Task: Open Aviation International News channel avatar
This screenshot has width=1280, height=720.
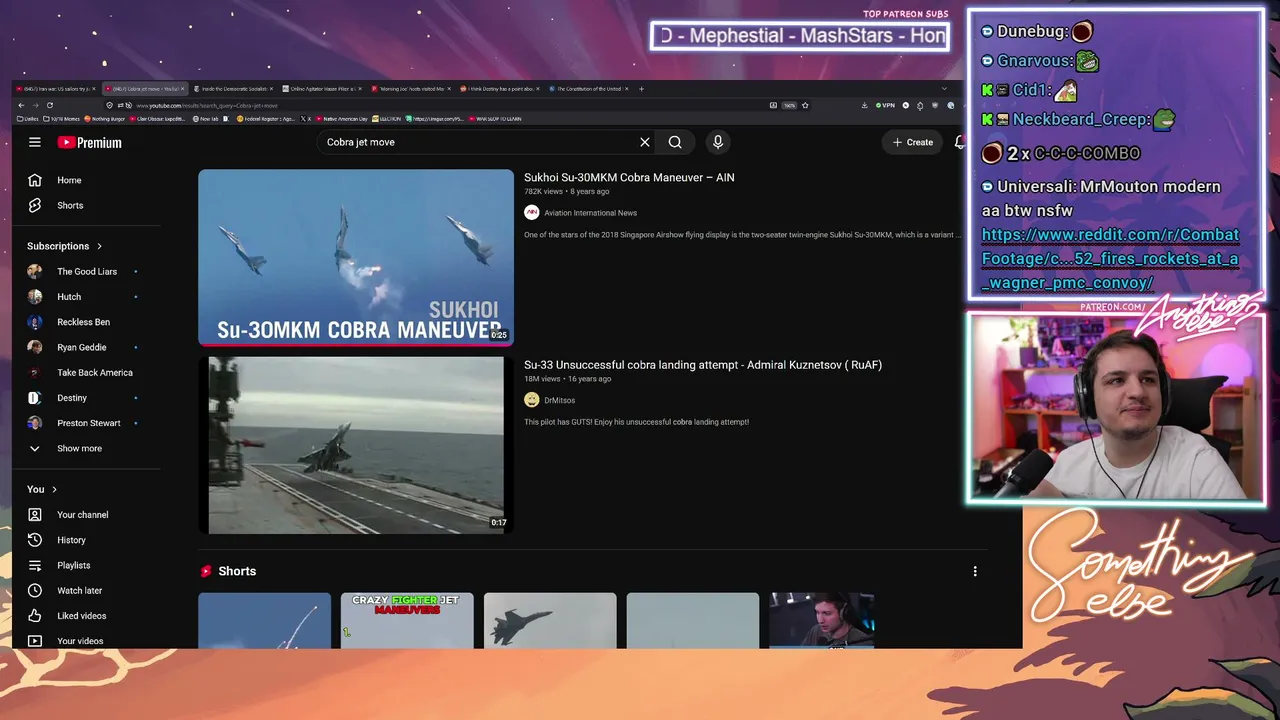Action: point(532,212)
